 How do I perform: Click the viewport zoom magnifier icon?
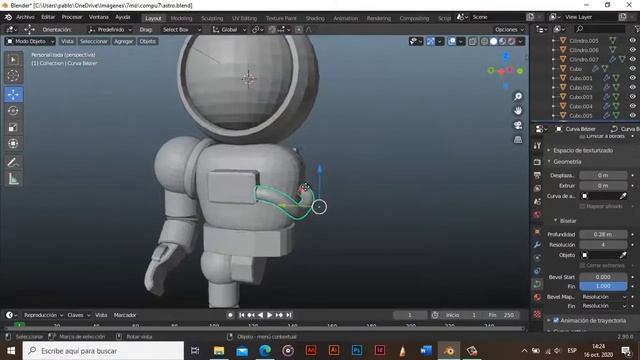point(518,96)
